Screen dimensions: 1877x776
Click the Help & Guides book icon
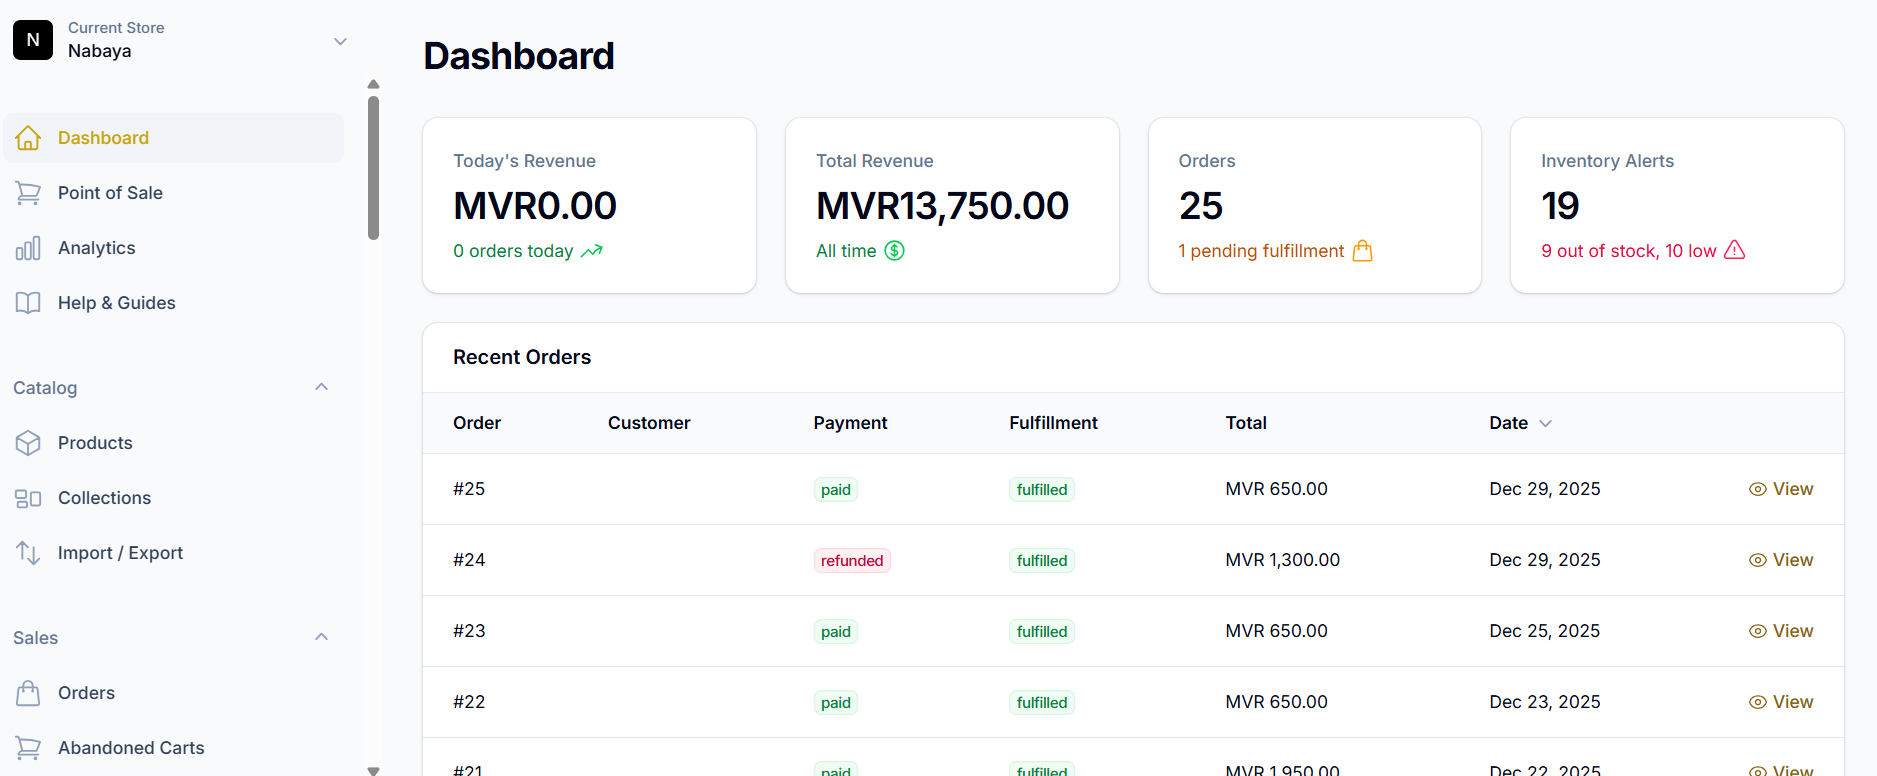(x=28, y=303)
